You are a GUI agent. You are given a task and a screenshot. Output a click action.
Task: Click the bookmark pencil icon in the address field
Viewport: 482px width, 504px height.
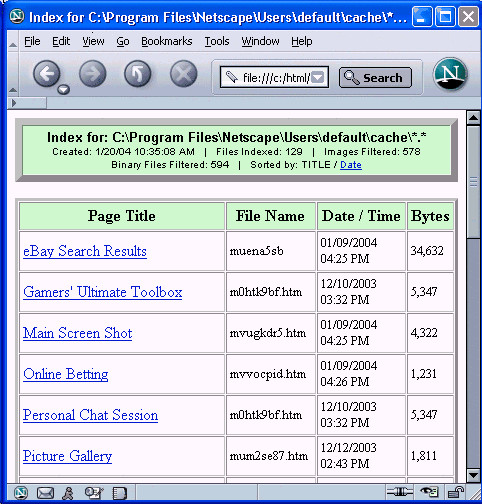[231, 77]
